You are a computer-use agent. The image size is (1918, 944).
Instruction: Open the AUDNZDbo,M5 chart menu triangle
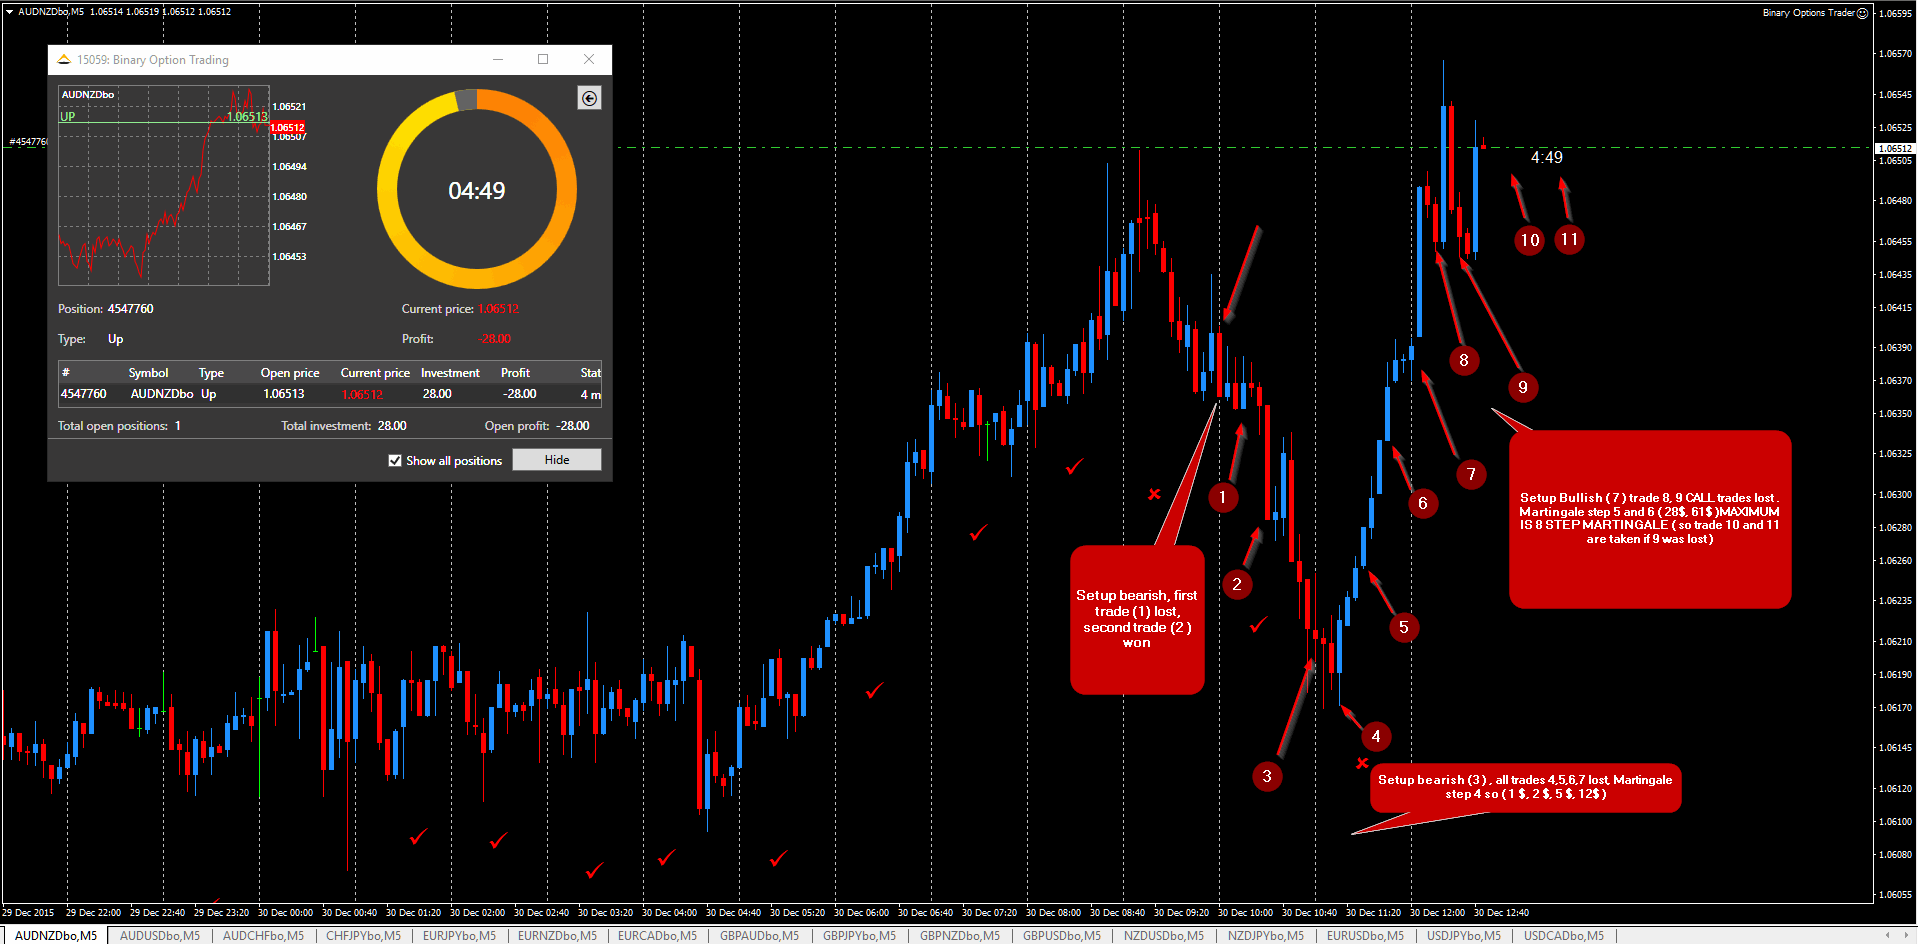[9, 12]
